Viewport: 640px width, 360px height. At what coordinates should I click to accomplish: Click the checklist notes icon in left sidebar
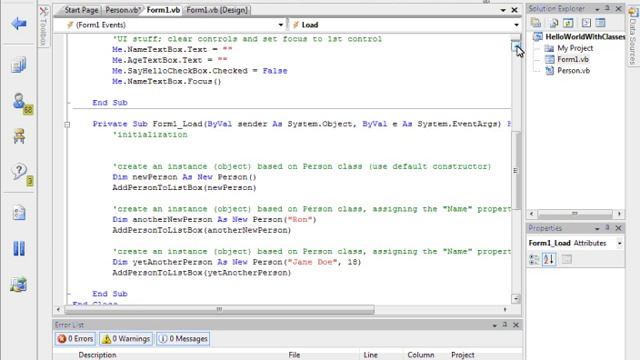[x=19, y=213]
